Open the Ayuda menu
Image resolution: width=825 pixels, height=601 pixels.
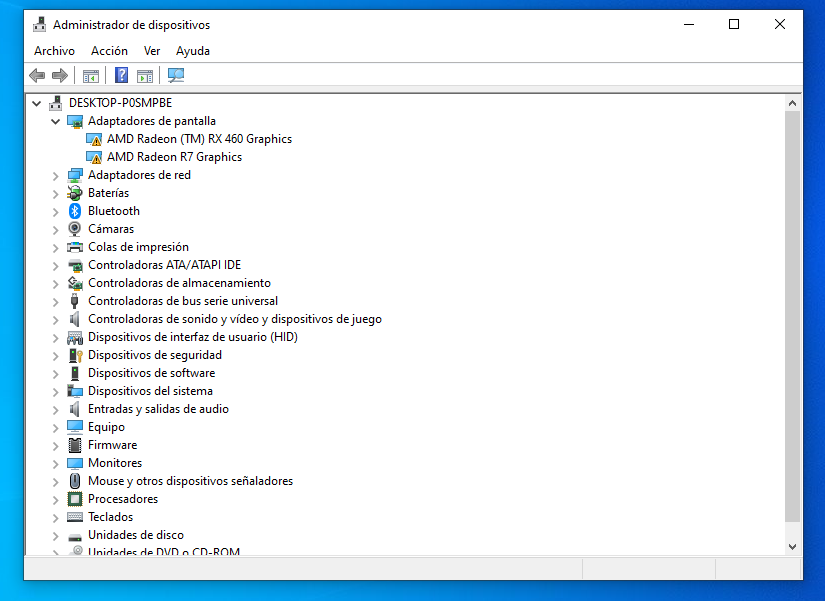coord(193,51)
